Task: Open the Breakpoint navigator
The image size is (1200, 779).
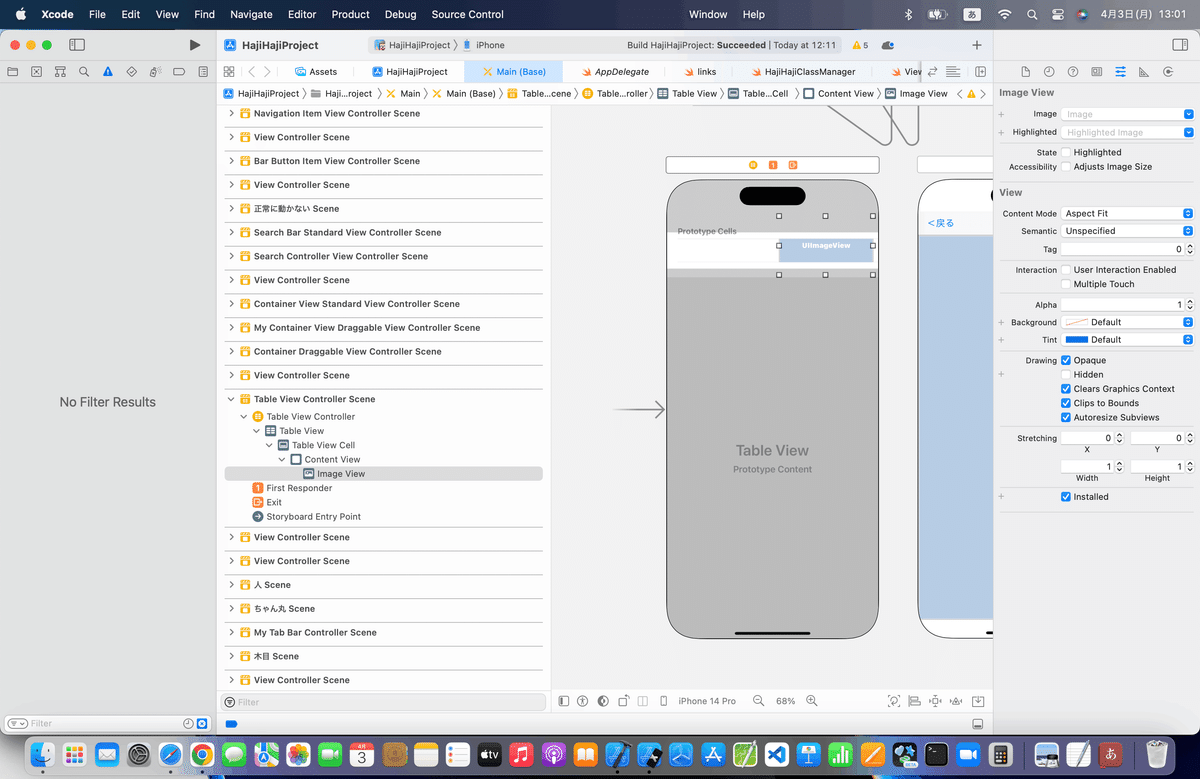Action: (180, 72)
